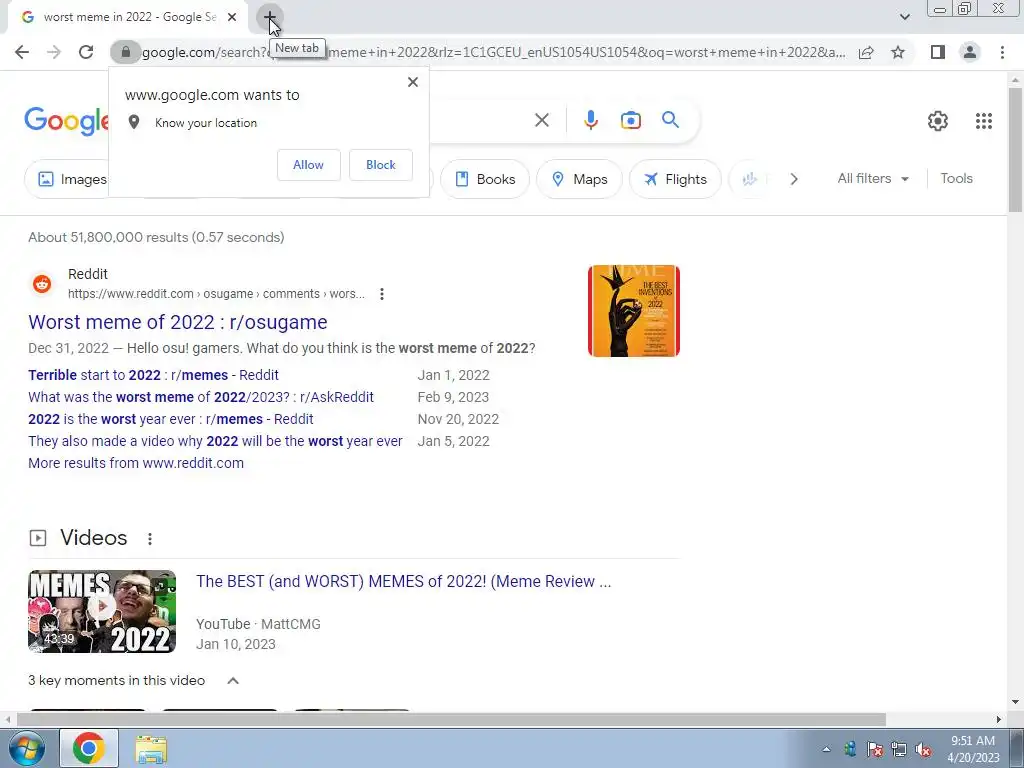
Task: Switch to the Flights filter
Action: point(675,179)
